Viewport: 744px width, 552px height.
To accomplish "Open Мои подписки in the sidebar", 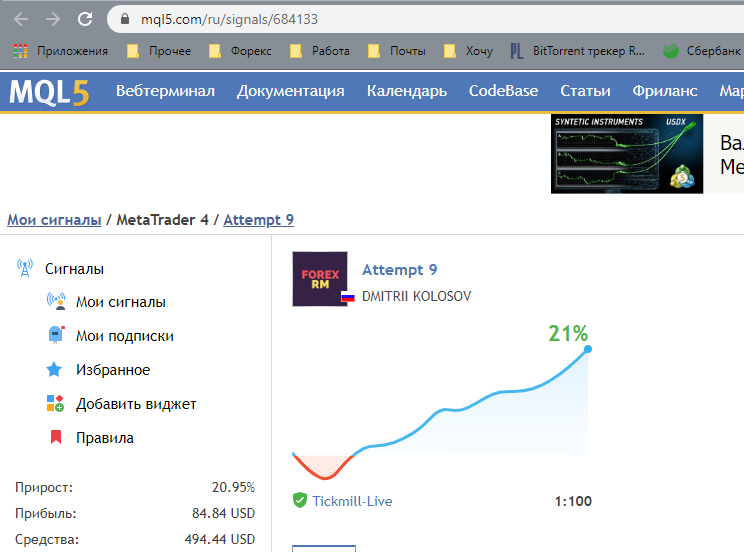I will (x=125, y=336).
